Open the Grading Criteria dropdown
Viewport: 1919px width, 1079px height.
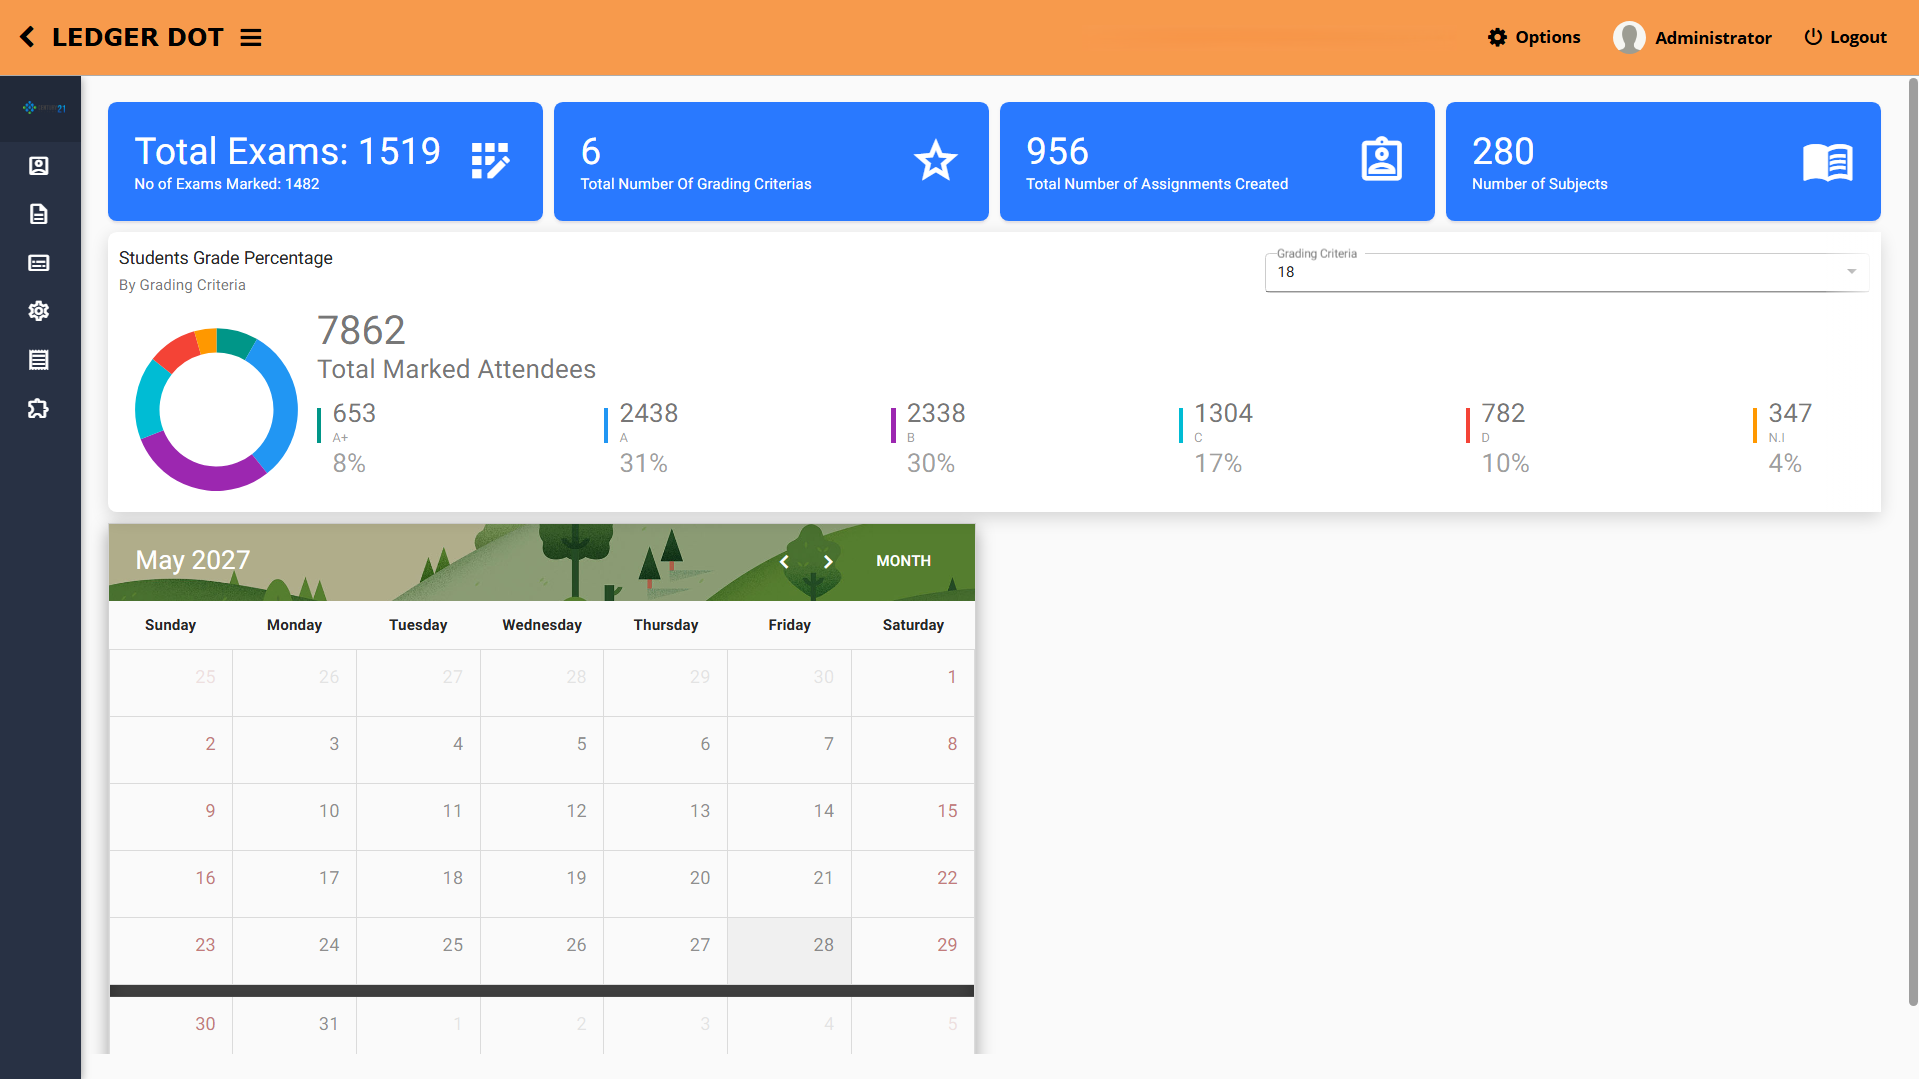coord(1567,272)
